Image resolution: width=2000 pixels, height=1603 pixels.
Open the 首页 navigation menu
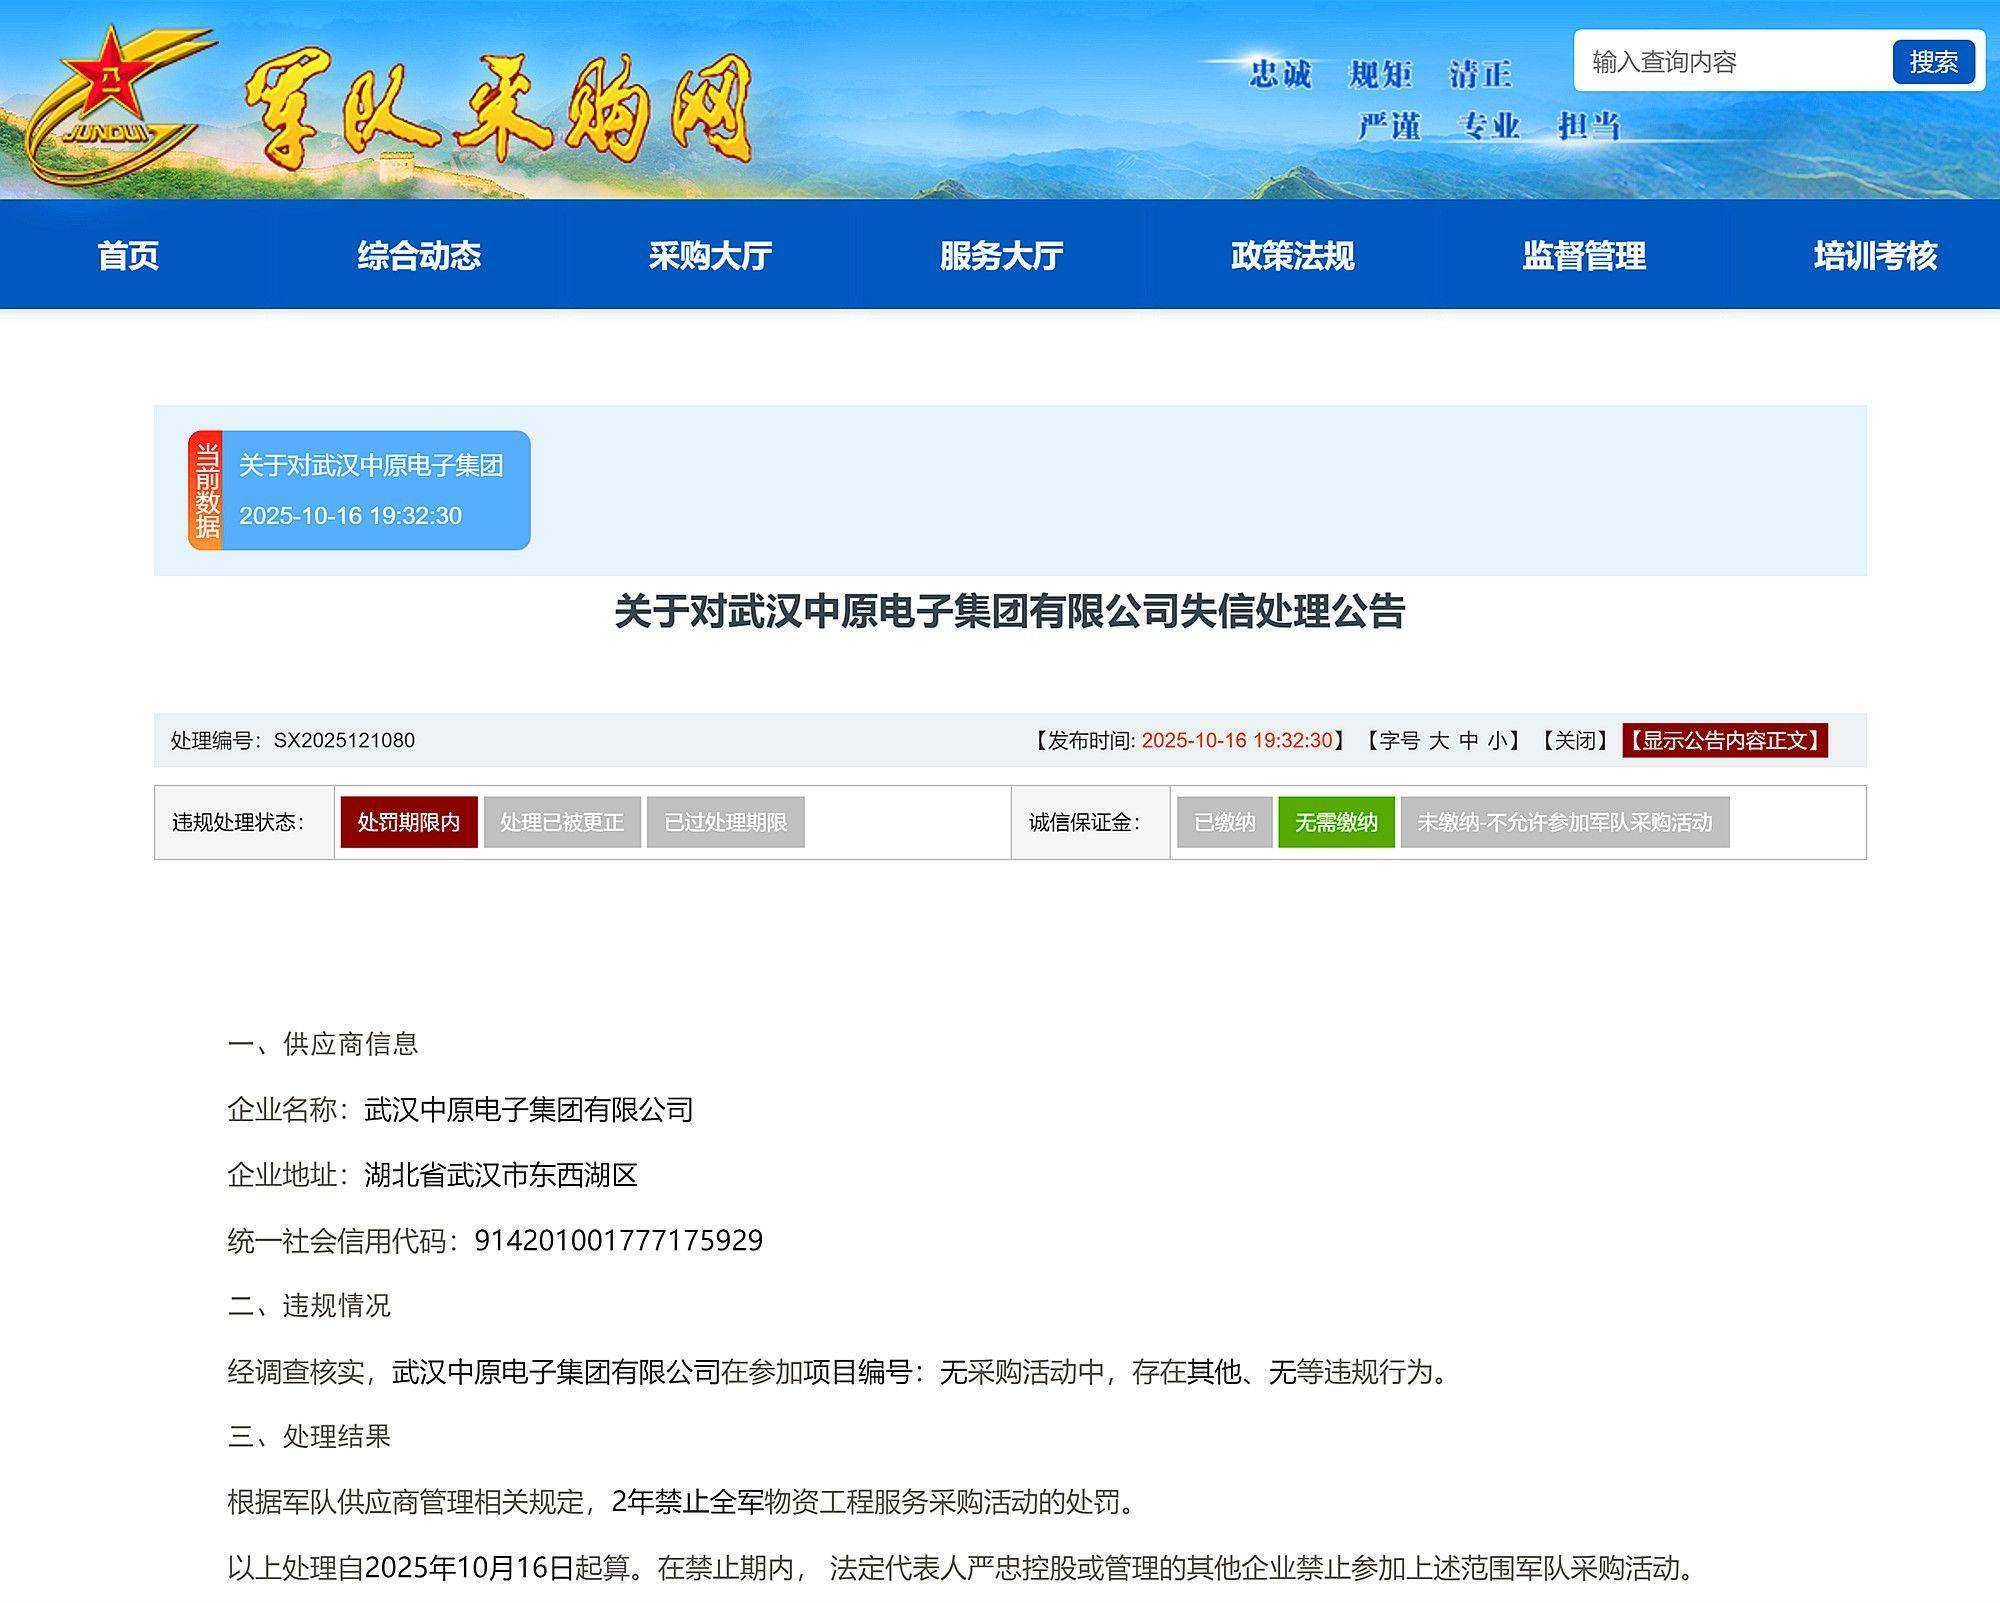point(131,256)
